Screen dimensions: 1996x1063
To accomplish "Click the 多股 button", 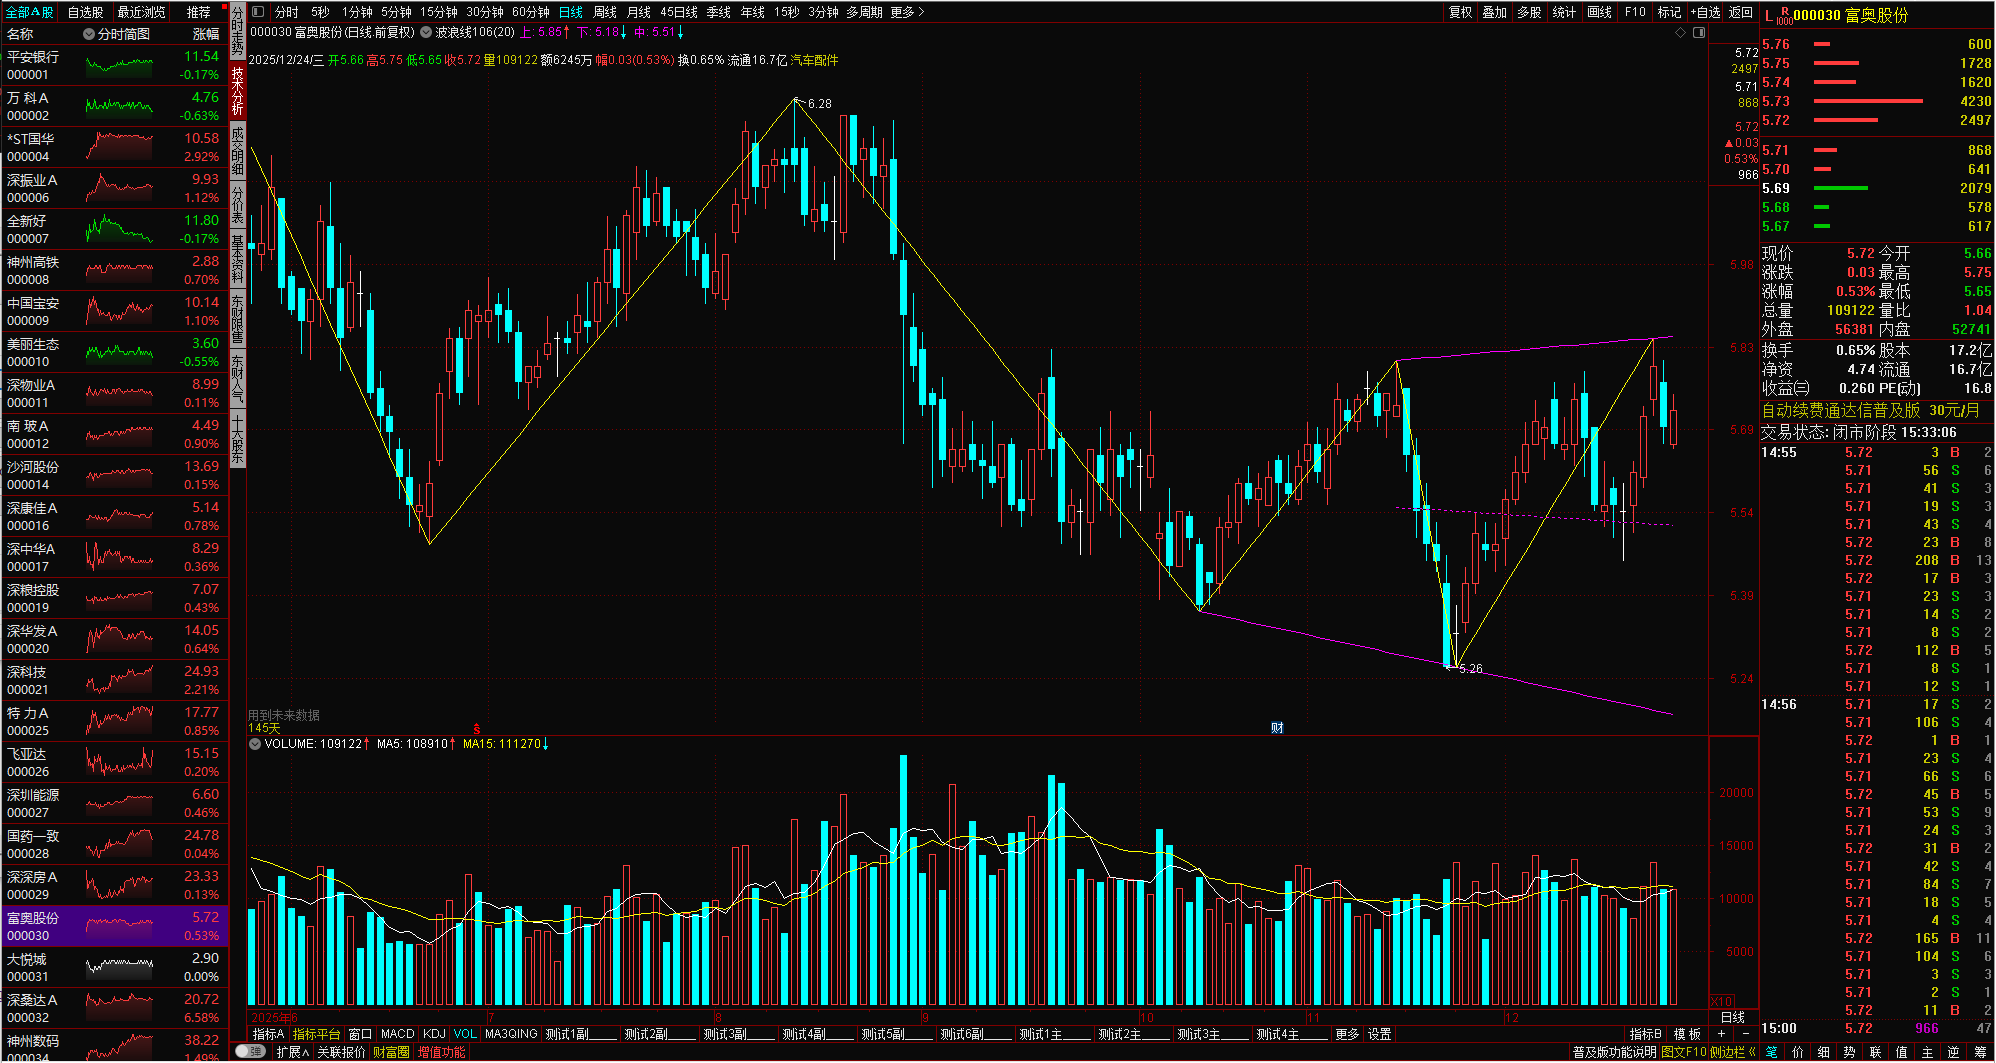I will pyautogui.click(x=1529, y=12).
